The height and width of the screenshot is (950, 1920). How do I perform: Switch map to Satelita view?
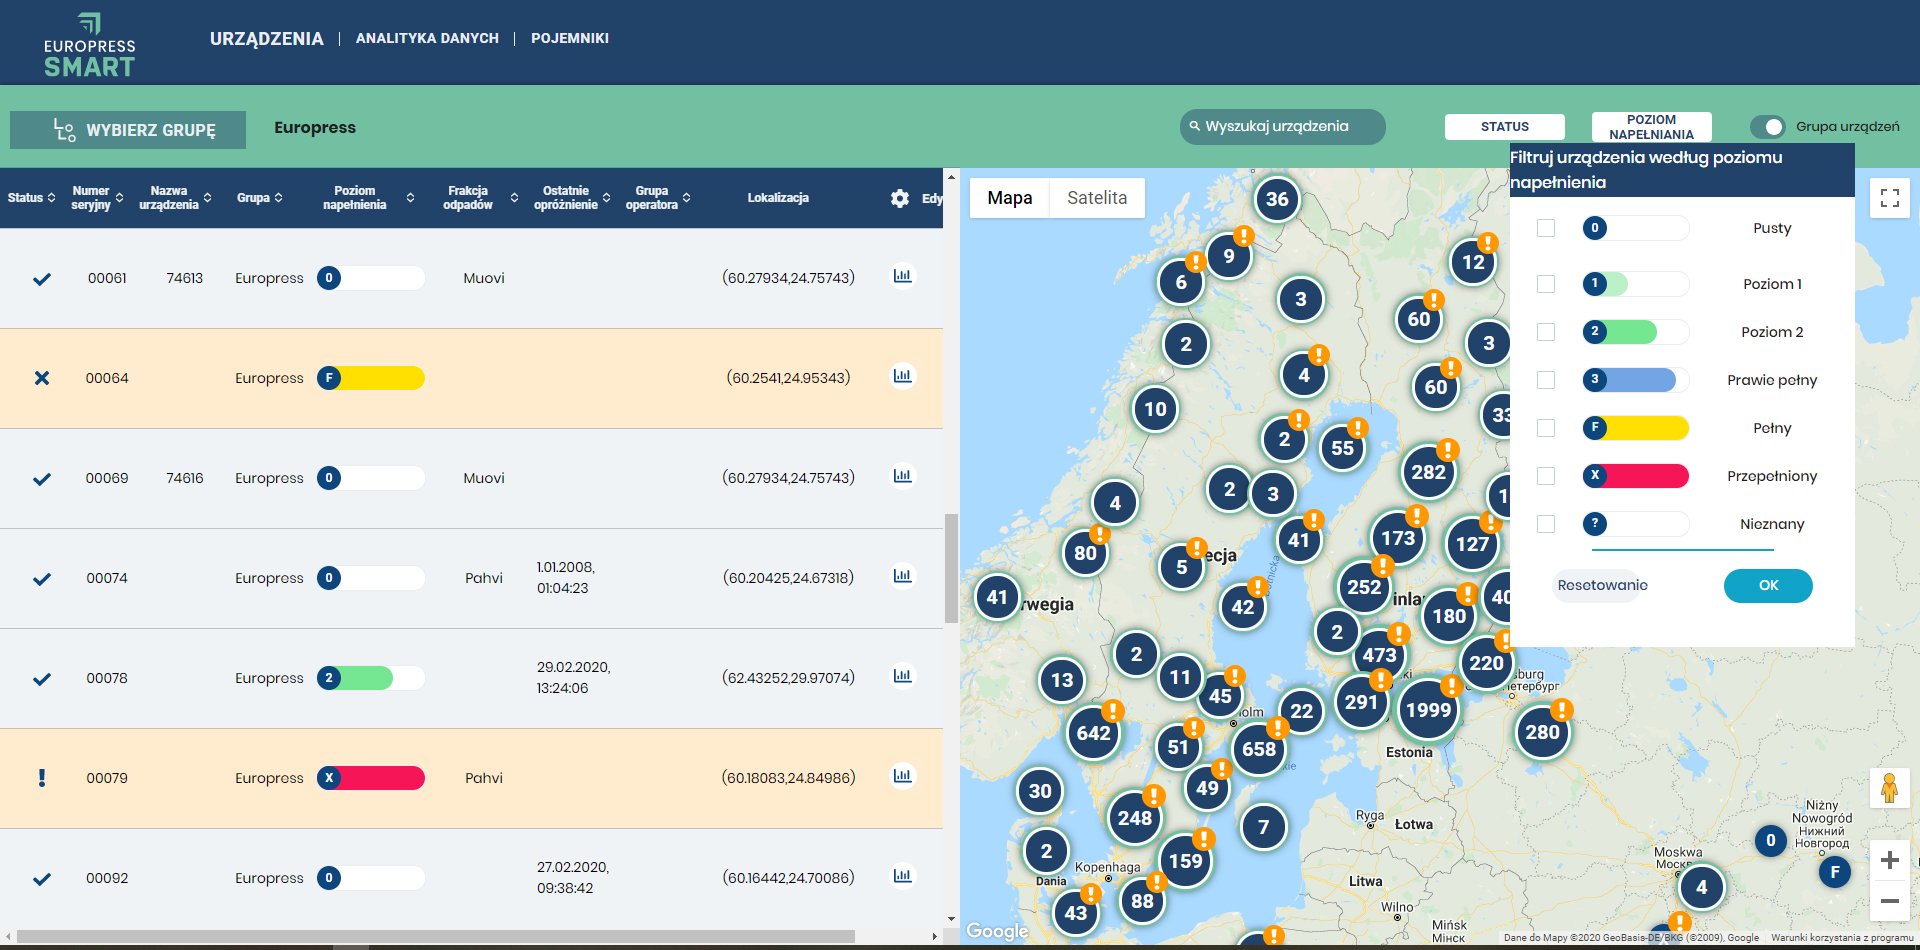(1096, 198)
